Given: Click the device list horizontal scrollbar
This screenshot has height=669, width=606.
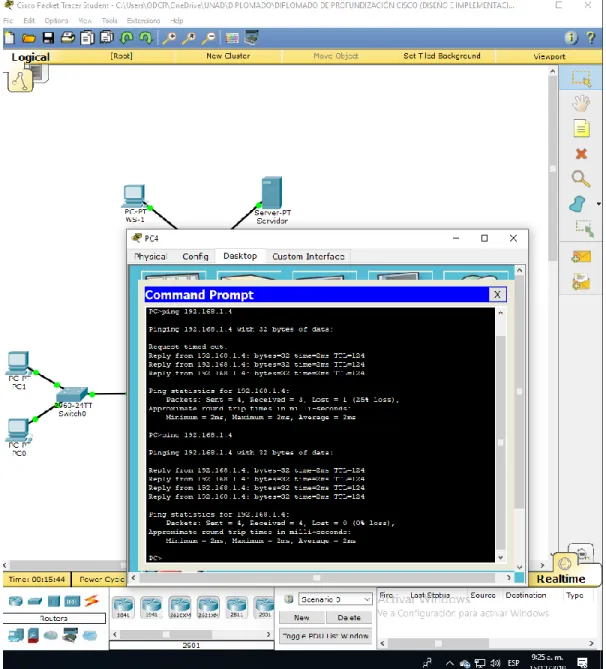Looking at the screenshot, I should (x=191, y=634).
